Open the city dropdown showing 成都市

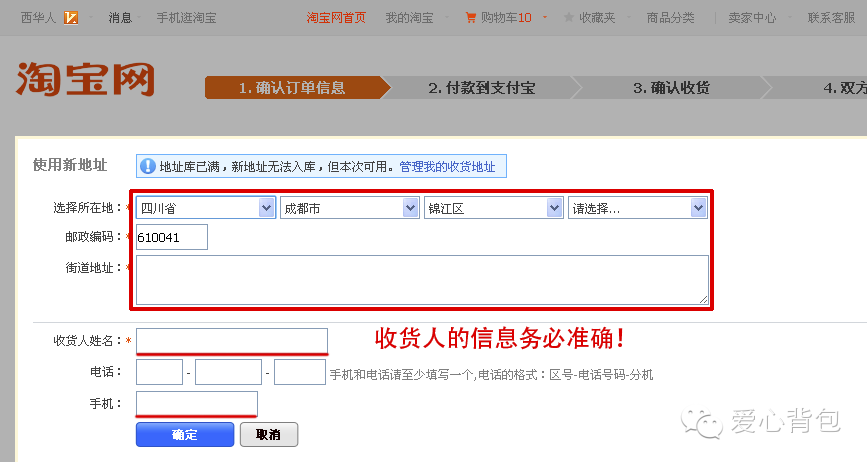pyautogui.click(x=349, y=208)
